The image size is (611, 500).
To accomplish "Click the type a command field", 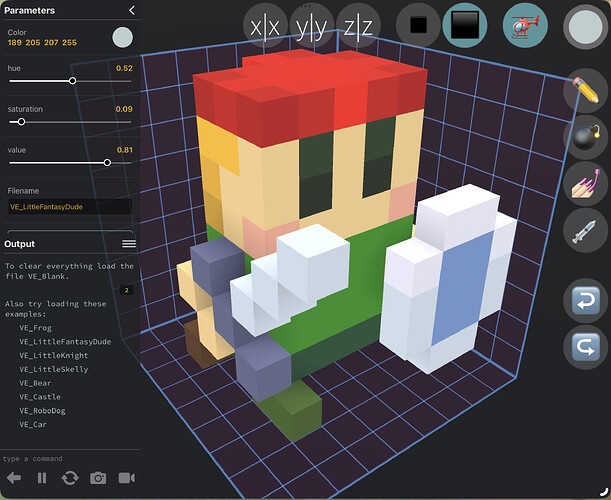I will tap(70, 459).
